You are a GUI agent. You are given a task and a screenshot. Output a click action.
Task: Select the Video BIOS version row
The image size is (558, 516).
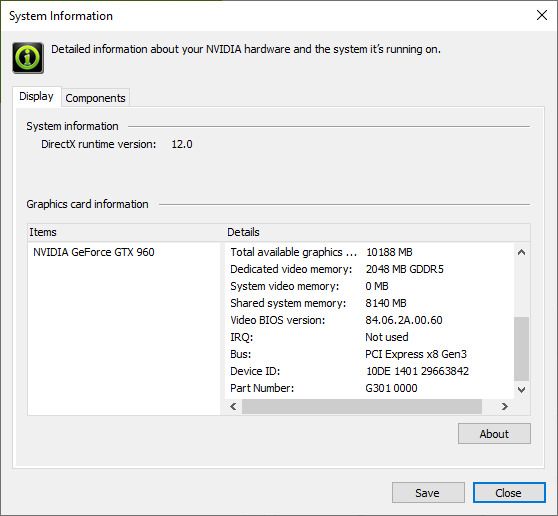pyautogui.click(x=370, y=320)
